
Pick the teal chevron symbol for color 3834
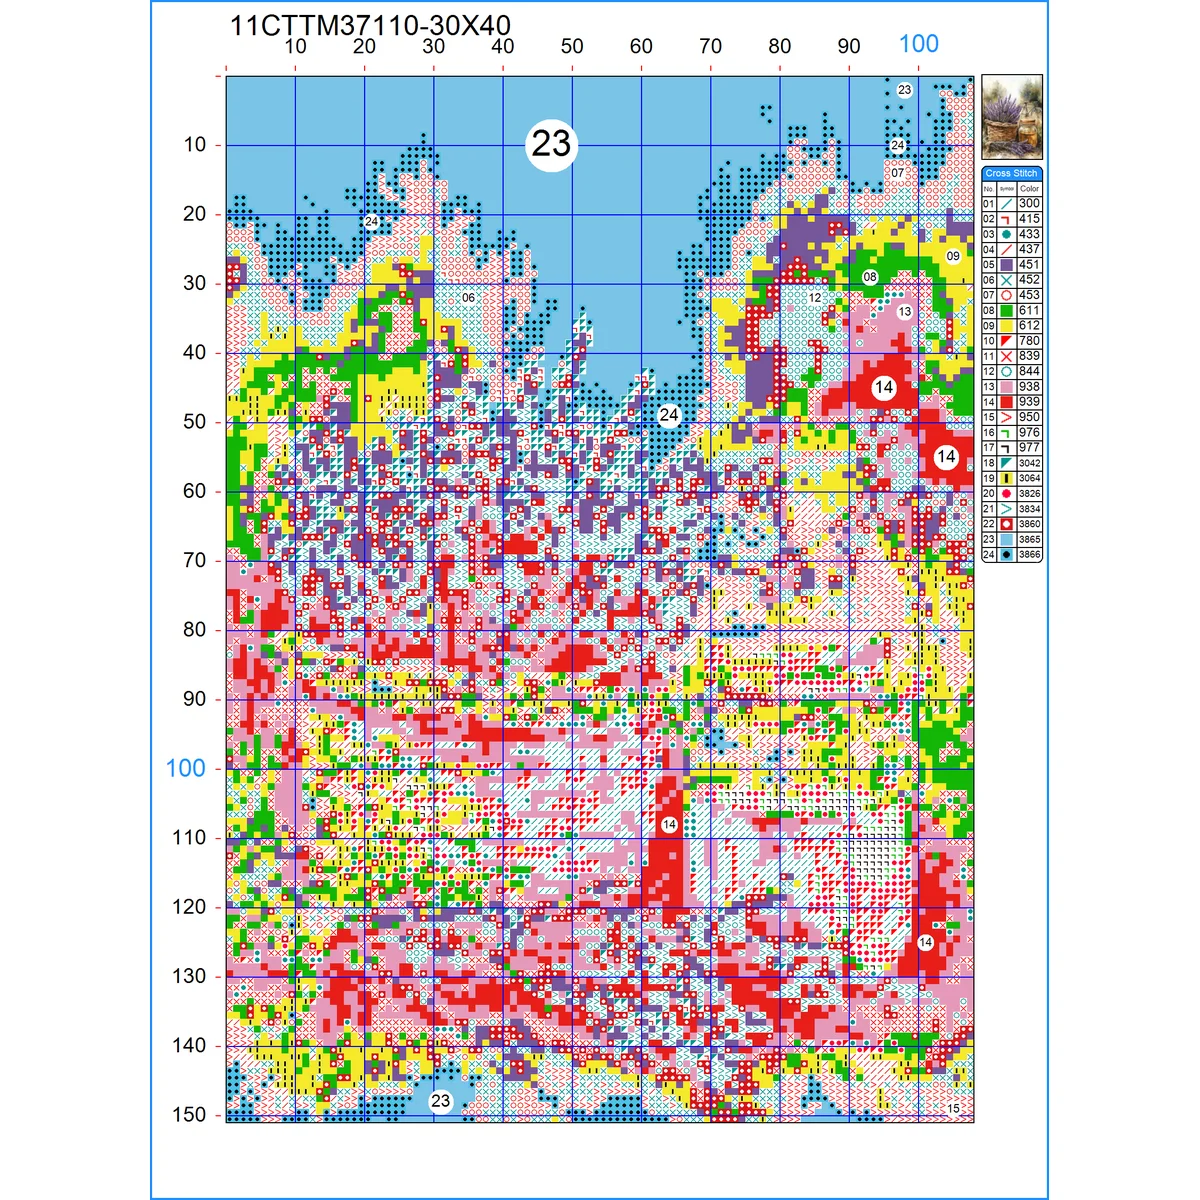1006,509
